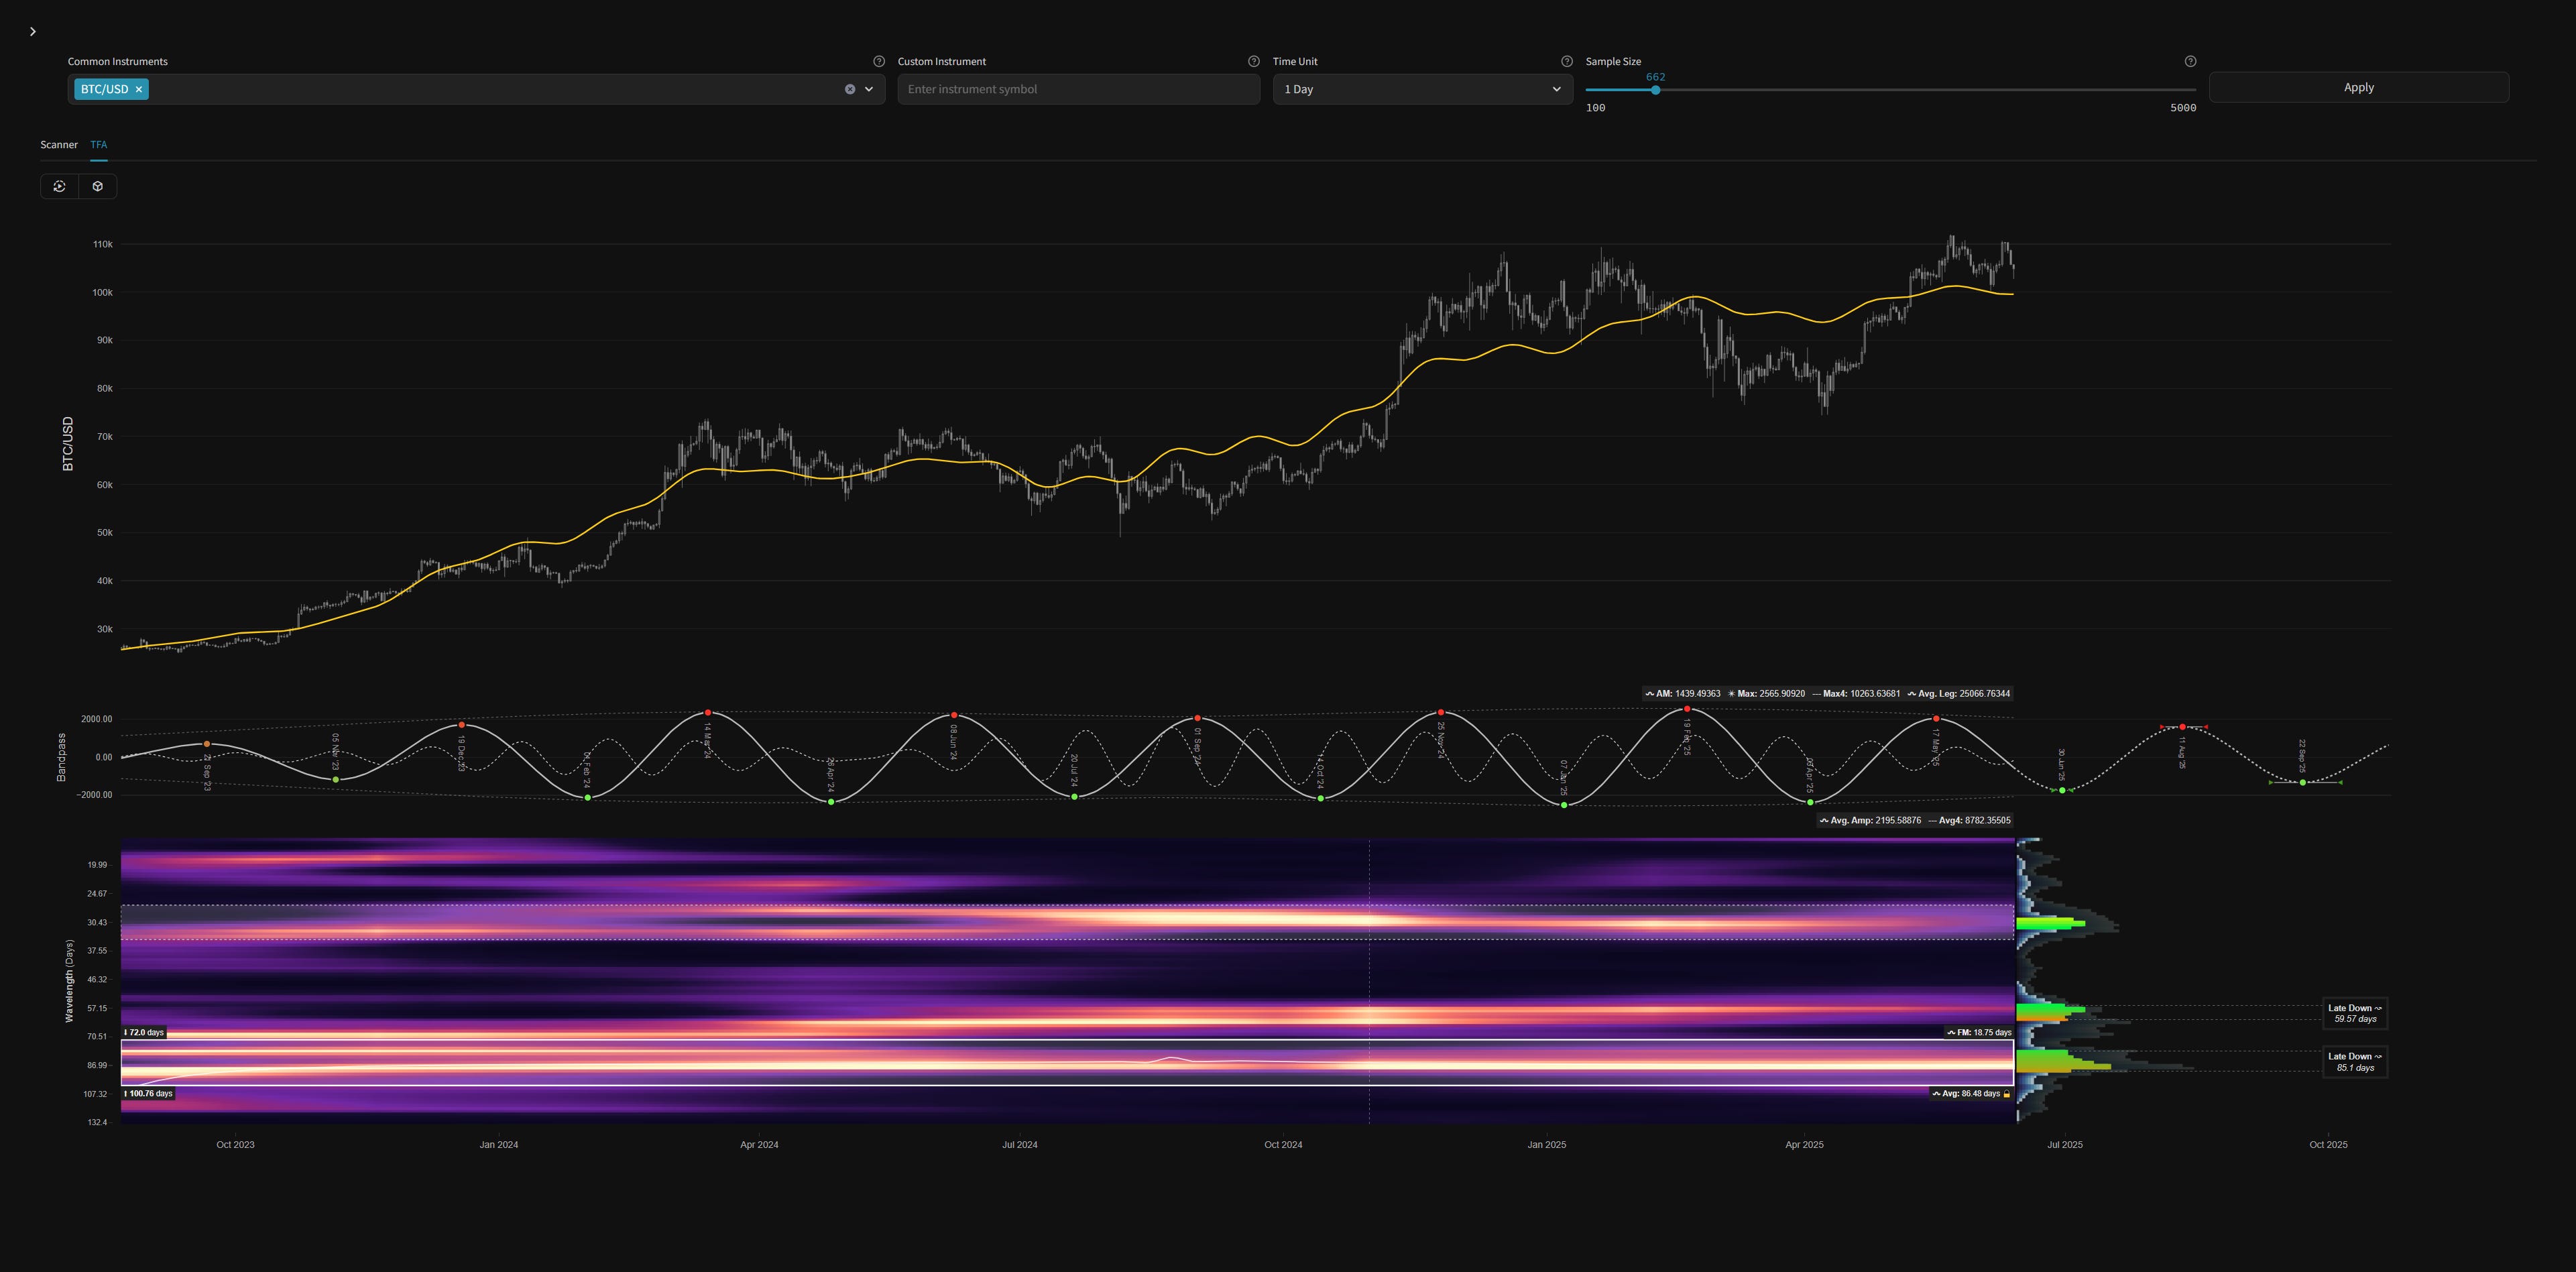Remove the BTC/USD chip via its x icon
Viewport: 2576px width, 1272px height.
point(139,89)
